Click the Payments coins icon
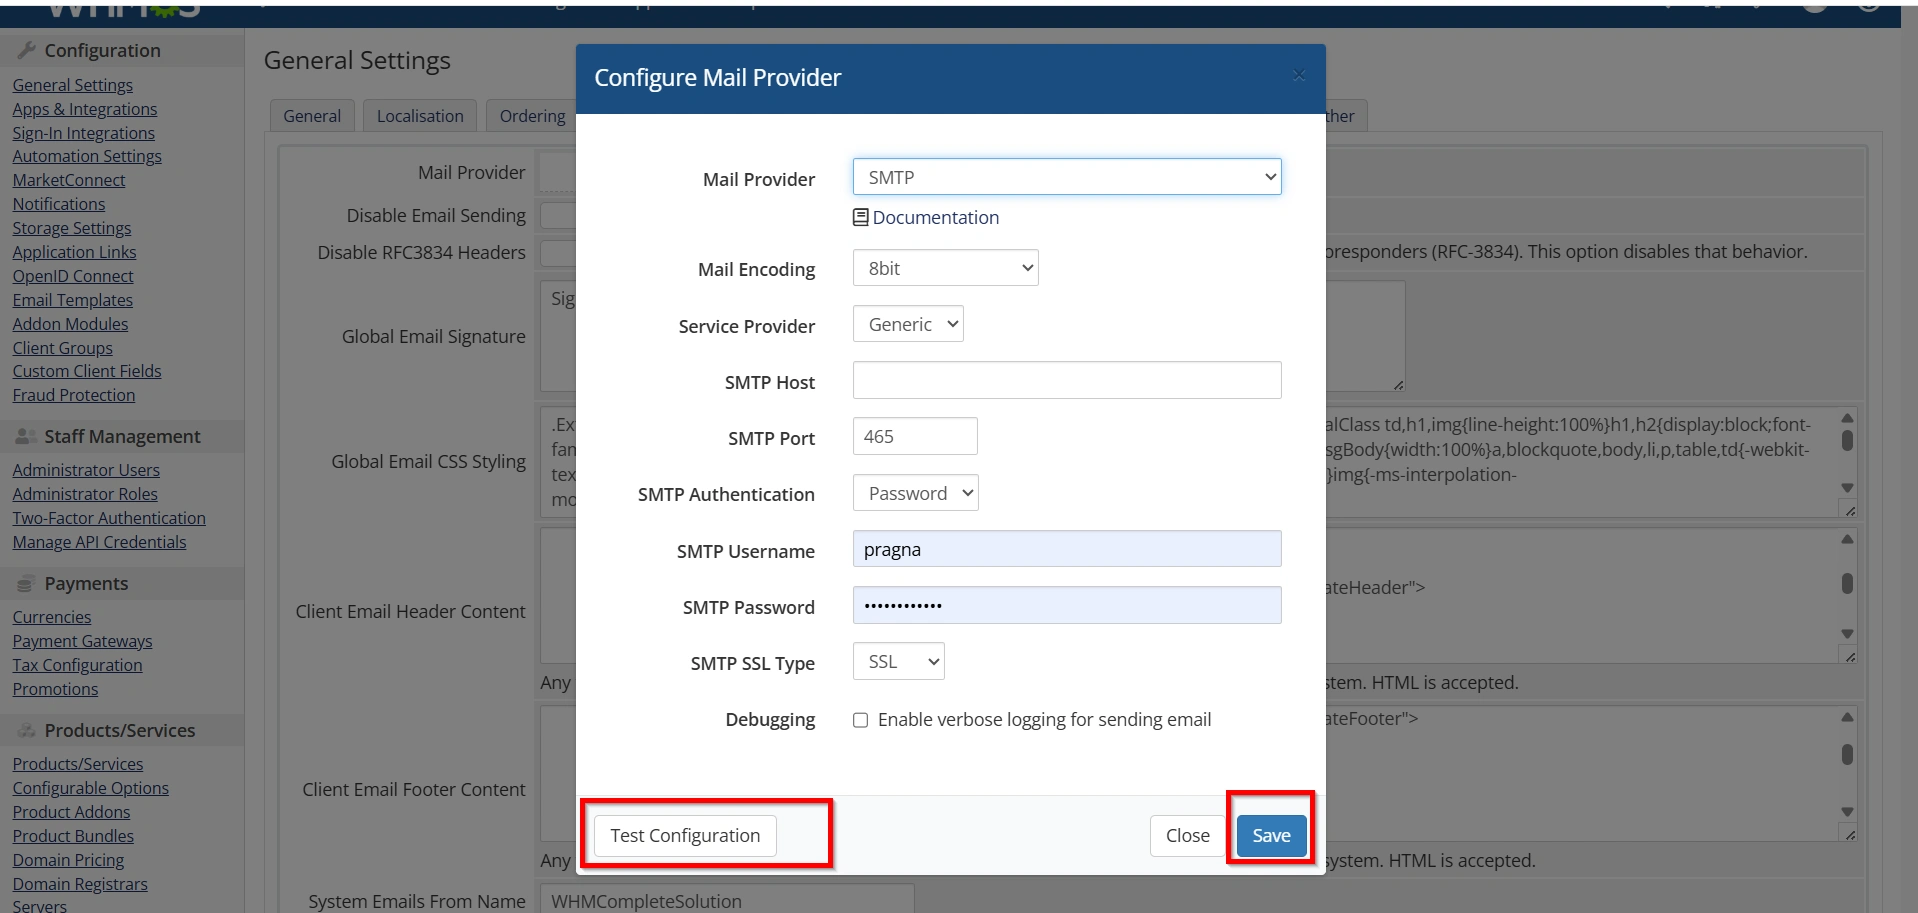 click(26, 584)
